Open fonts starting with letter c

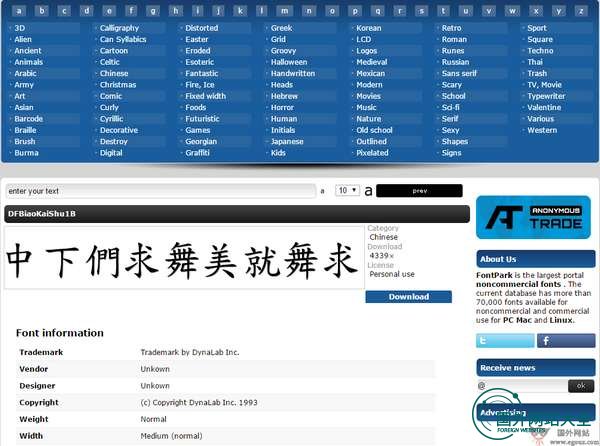tap(64, 11)
